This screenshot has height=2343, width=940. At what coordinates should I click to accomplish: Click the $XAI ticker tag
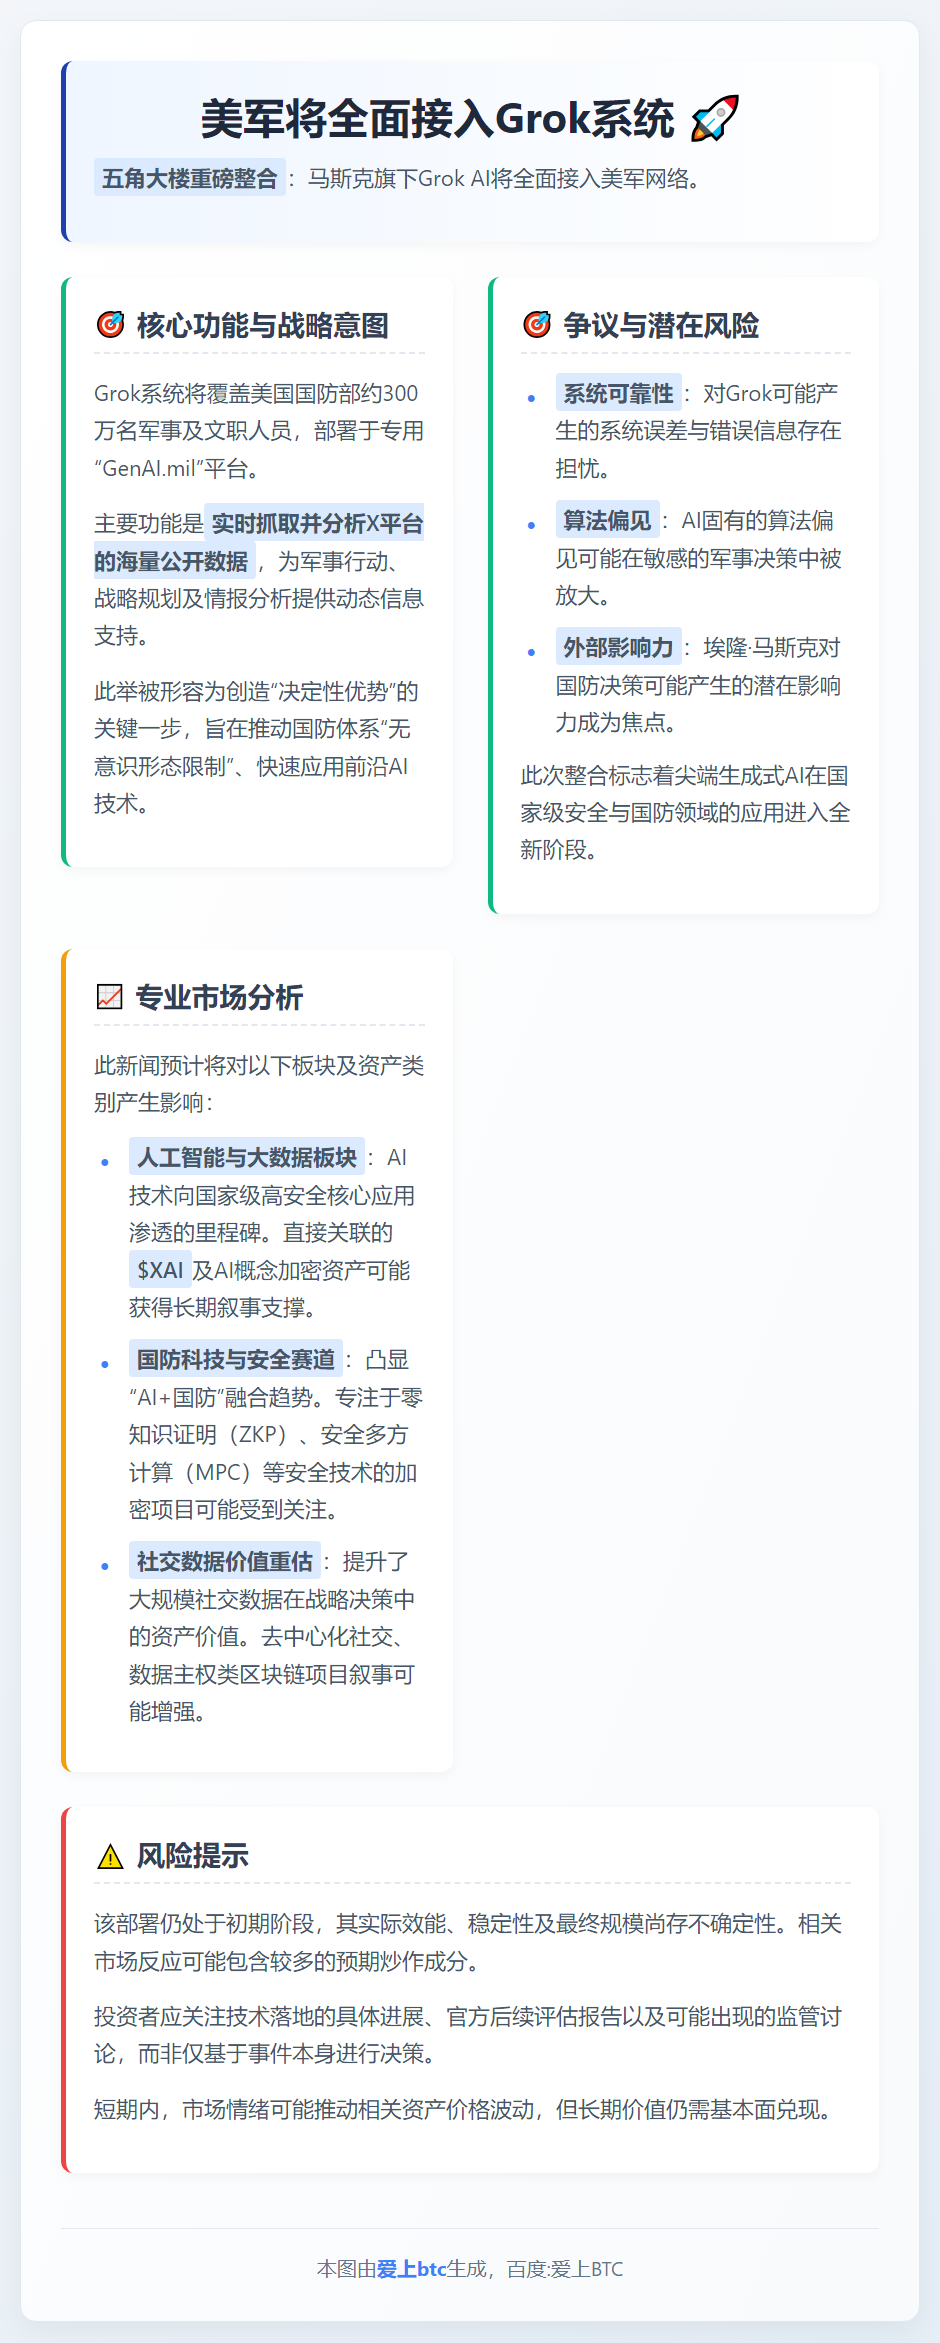(160, 1270)
